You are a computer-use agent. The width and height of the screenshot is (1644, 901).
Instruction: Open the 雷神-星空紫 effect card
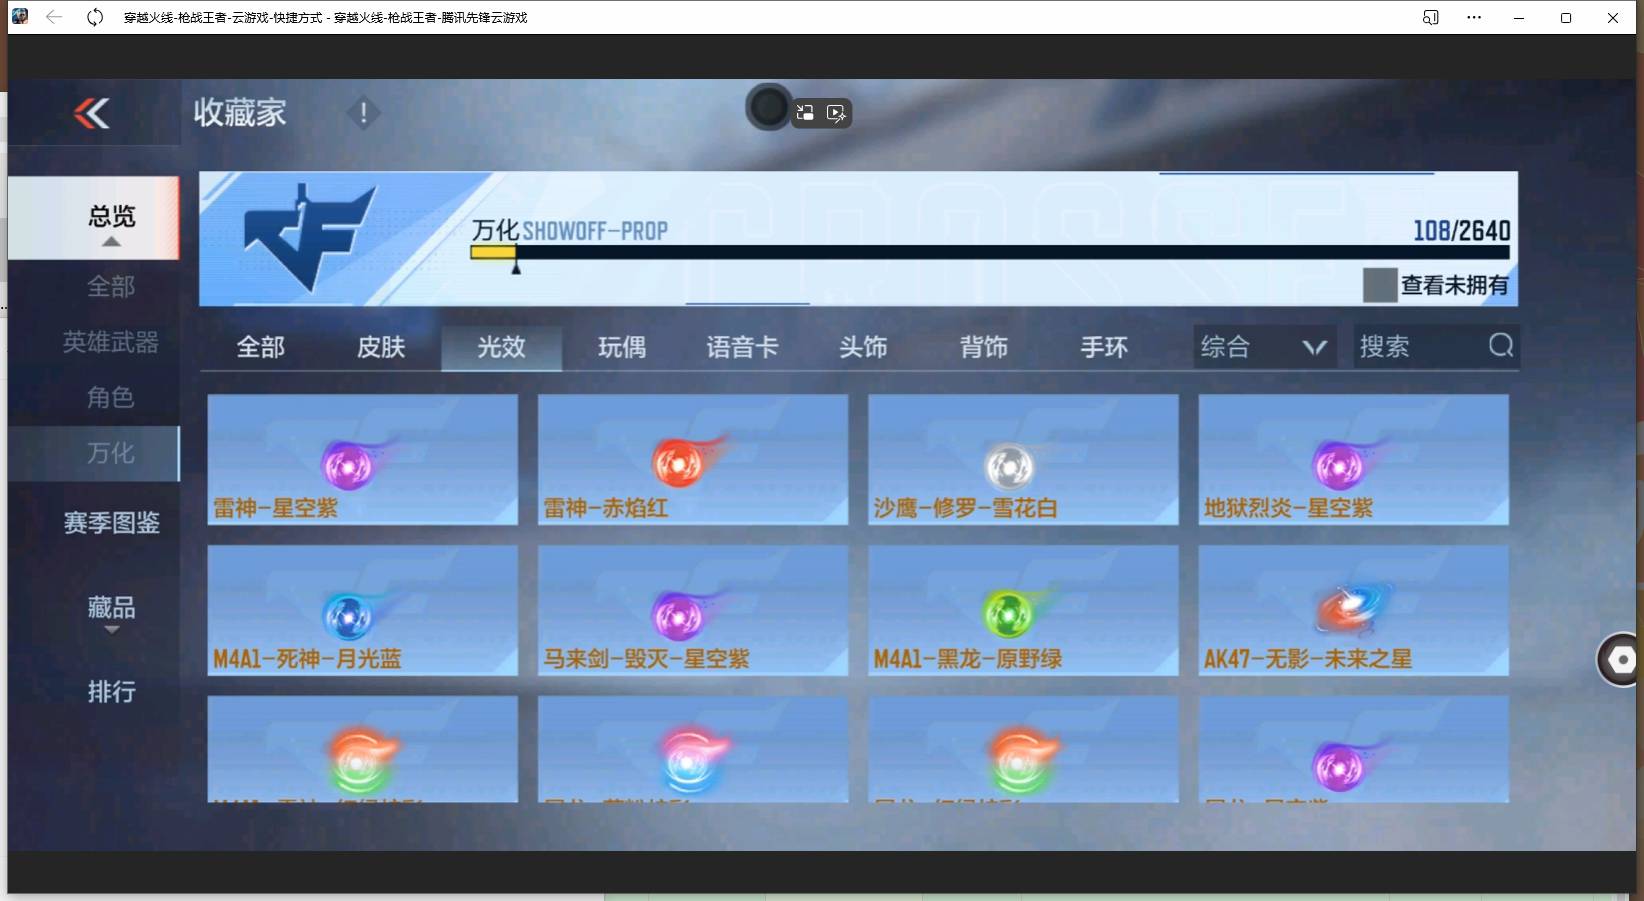(x=363, y=459)
